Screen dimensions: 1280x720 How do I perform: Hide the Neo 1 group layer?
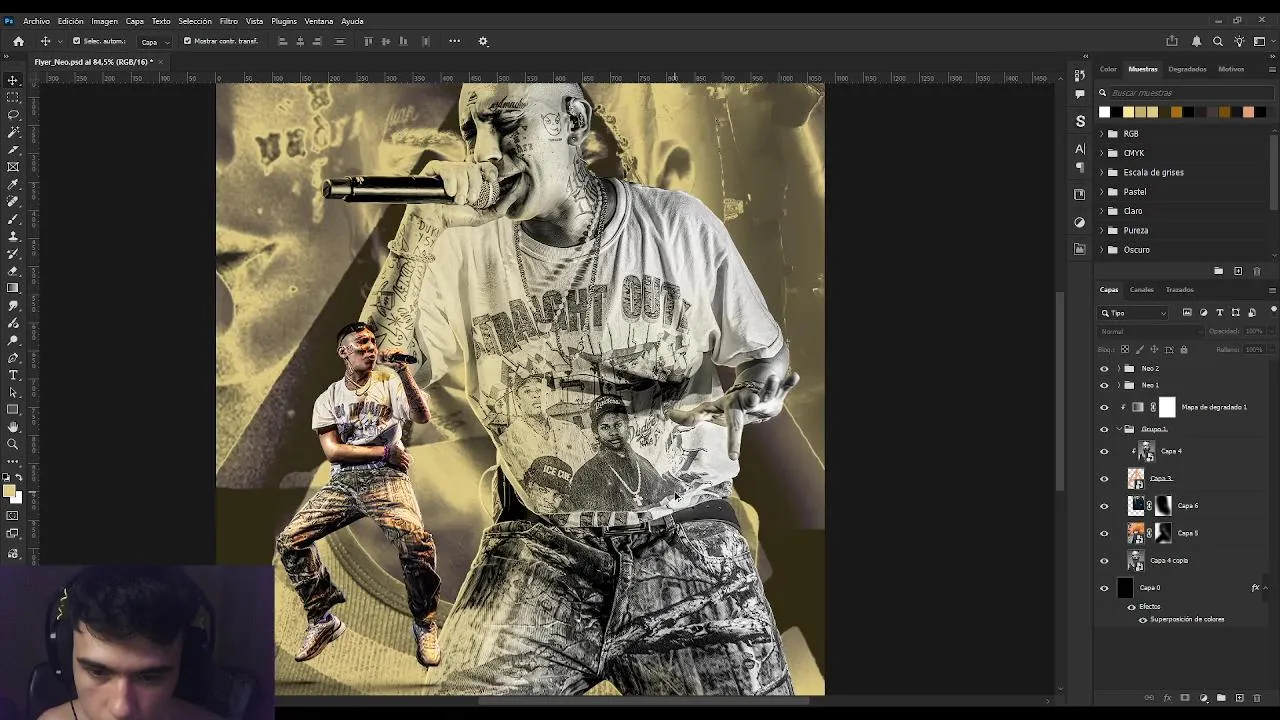click(x=1104, y=385)
